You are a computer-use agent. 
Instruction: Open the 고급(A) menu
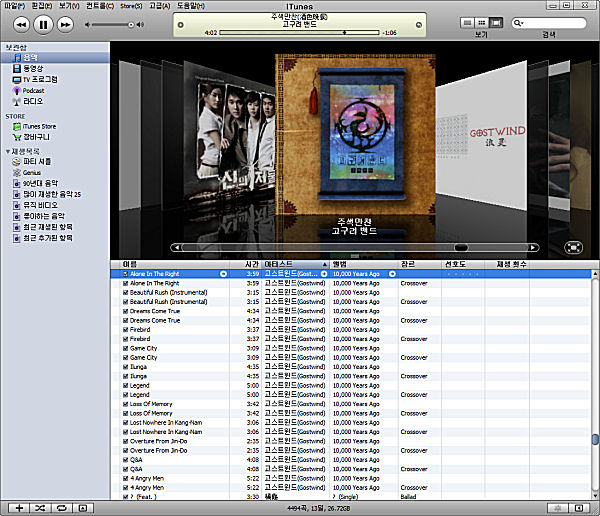coord(160,6)
